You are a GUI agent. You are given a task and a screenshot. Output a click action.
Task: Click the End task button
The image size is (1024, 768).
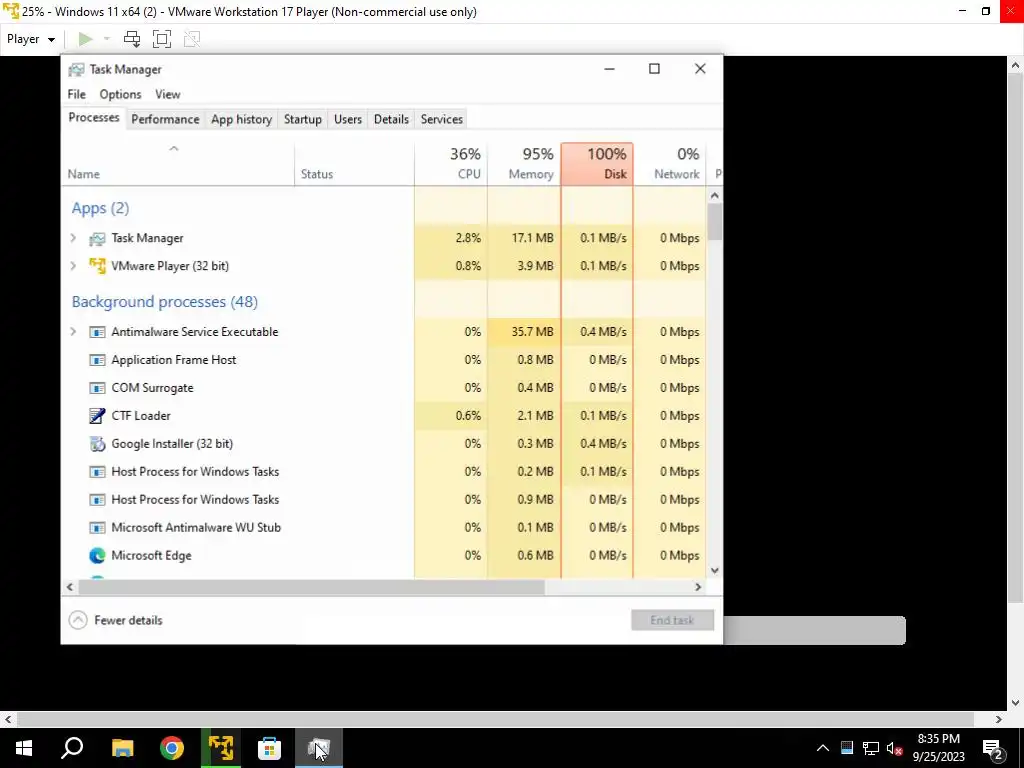(x=672, y=620)
